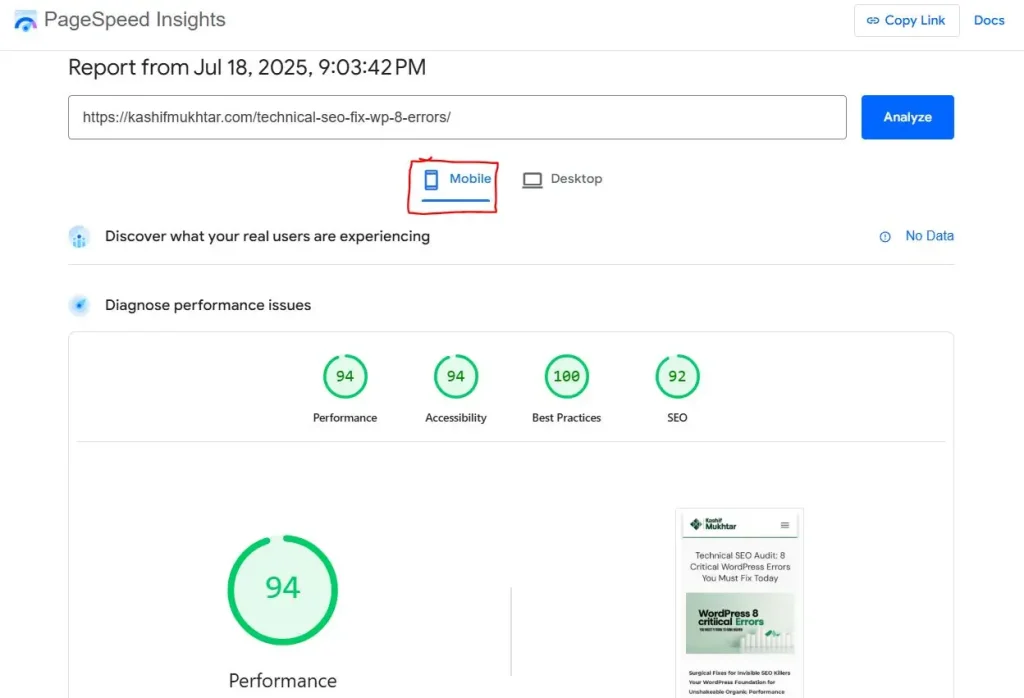Screen dimensions: 1024x698
Task: Select the Best Practices score gauge 100
Action: [x=566, y=376]
